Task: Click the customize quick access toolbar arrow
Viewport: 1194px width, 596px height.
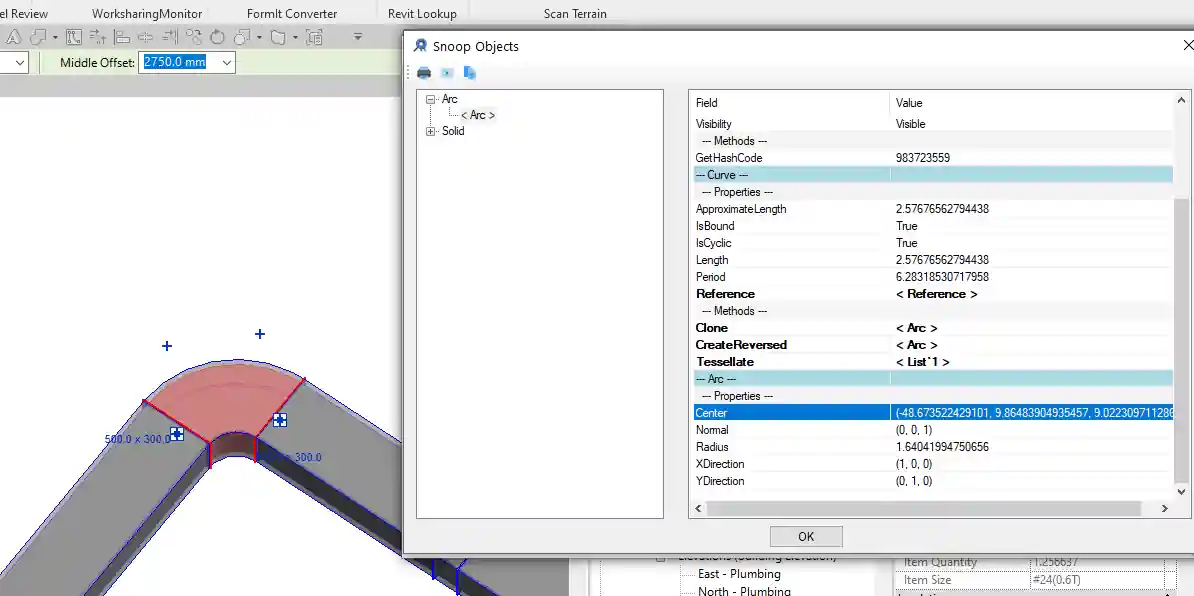Action: [358, 37]
